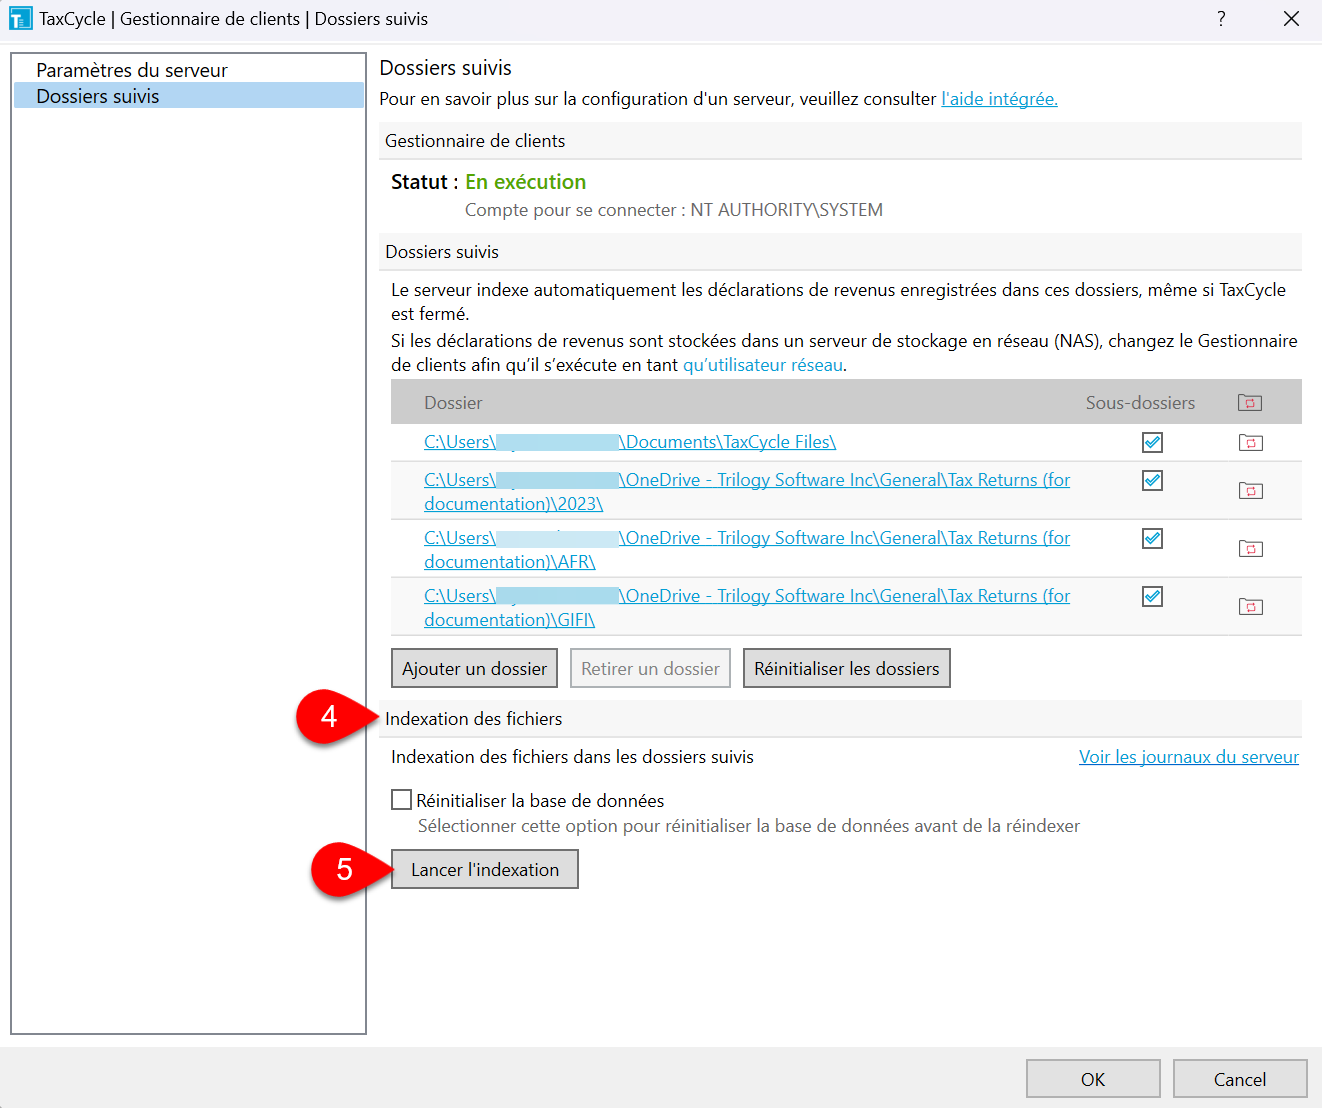Open the l'aide intégrée link
The width and height of the screenshot is (1322, 1108).
point(999,99)
